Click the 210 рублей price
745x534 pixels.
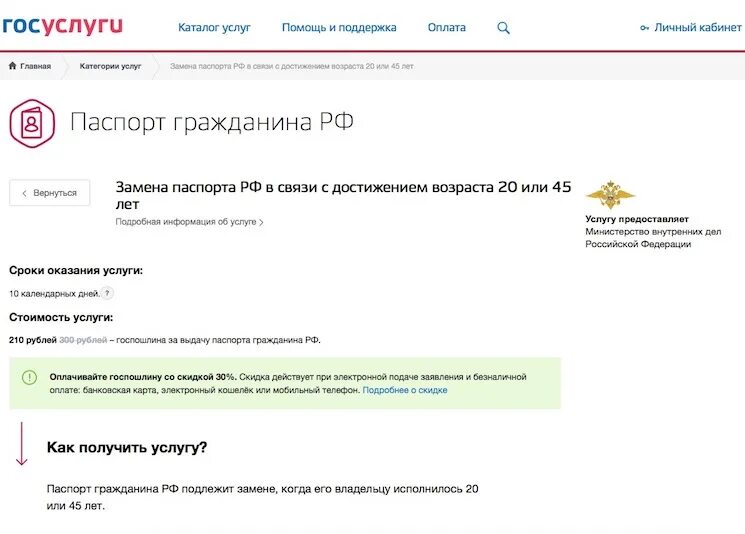(33, 340)
